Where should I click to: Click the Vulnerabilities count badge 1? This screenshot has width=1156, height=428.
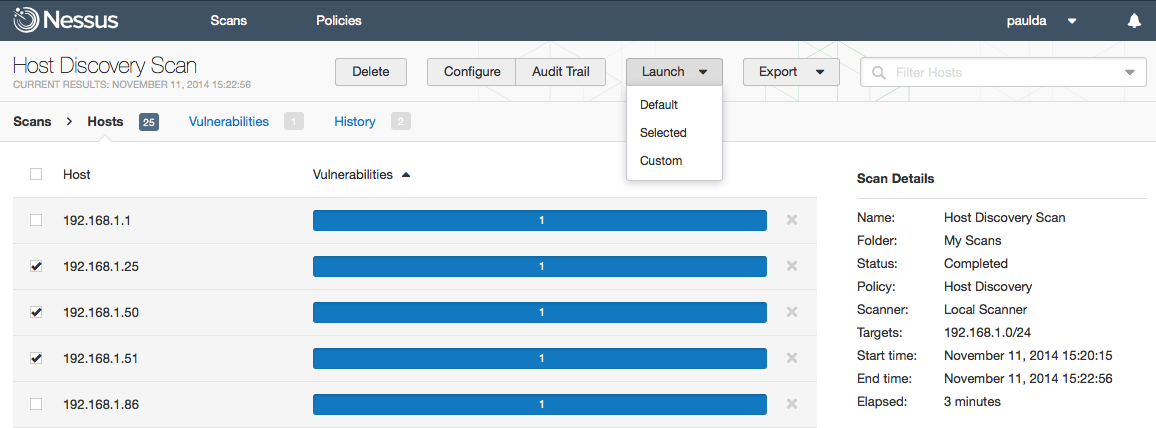click(294, 122)
